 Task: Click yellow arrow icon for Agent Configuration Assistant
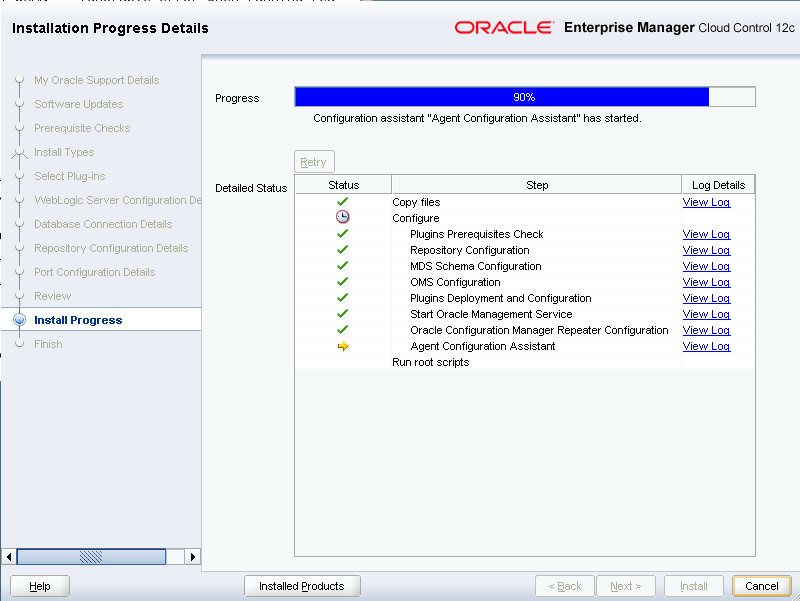click(x=343, y=346)
